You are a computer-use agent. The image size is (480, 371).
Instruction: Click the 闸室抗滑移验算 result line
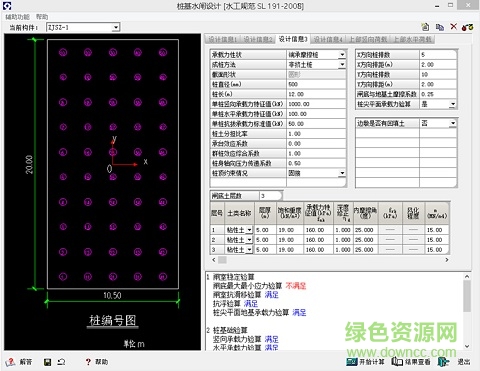click(x=246, y=295)
